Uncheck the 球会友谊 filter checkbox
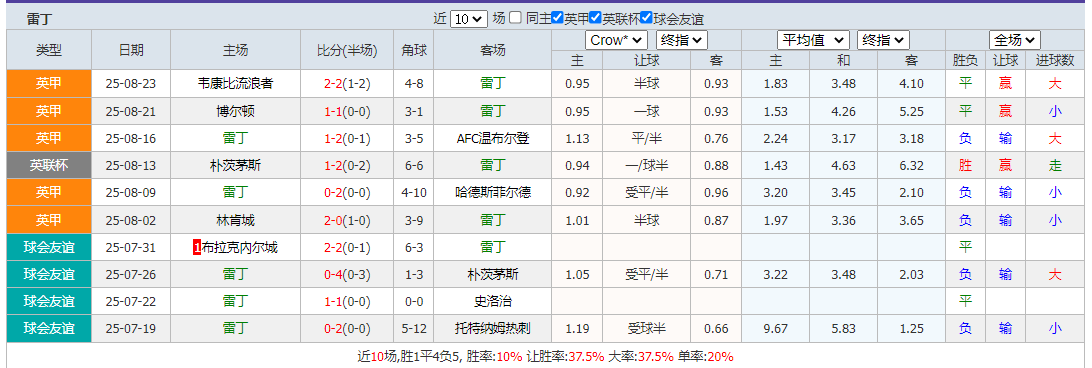The width and height of the screenshot is (1092, 368). (646, 18)
